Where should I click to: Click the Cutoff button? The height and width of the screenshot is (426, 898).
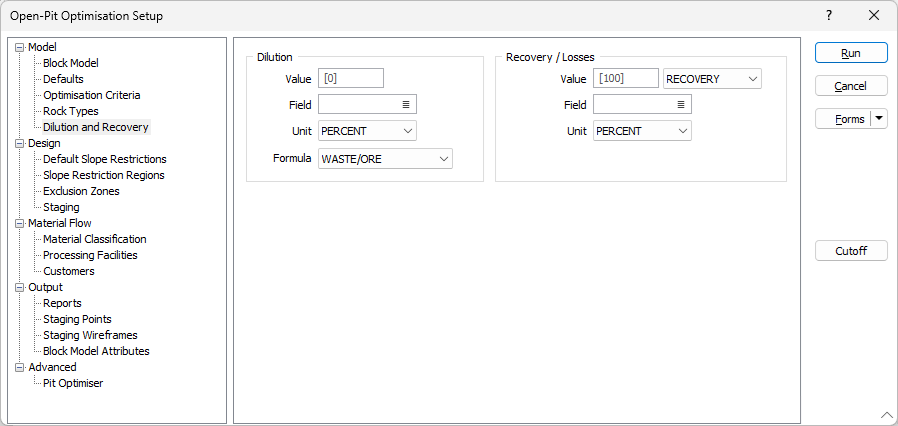pyautogui.click(x=851, y=251)
